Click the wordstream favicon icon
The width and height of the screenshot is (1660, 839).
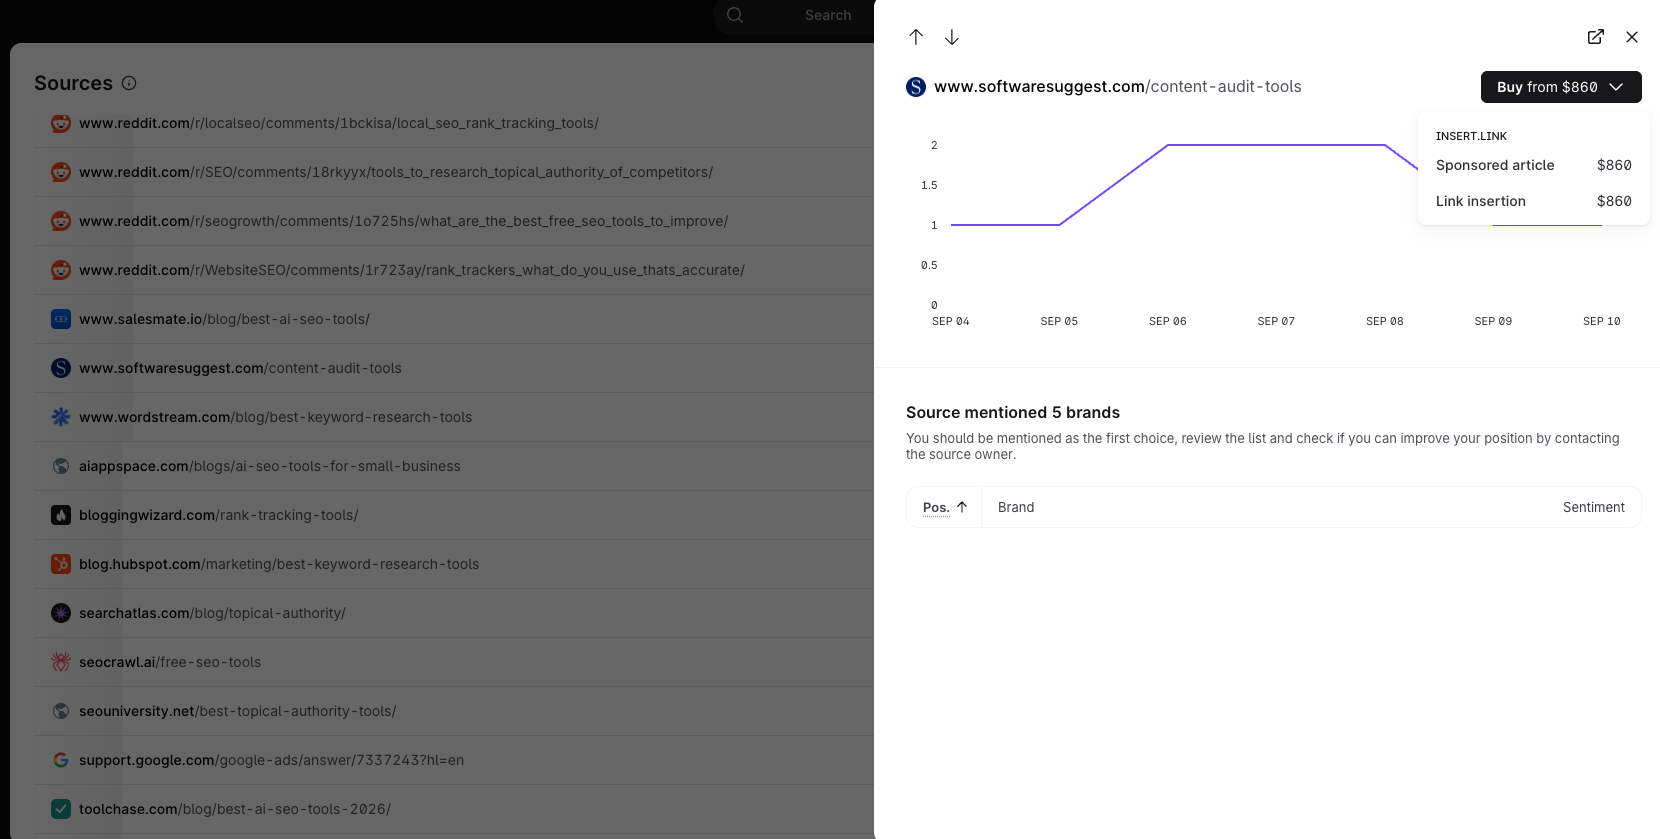61,417
